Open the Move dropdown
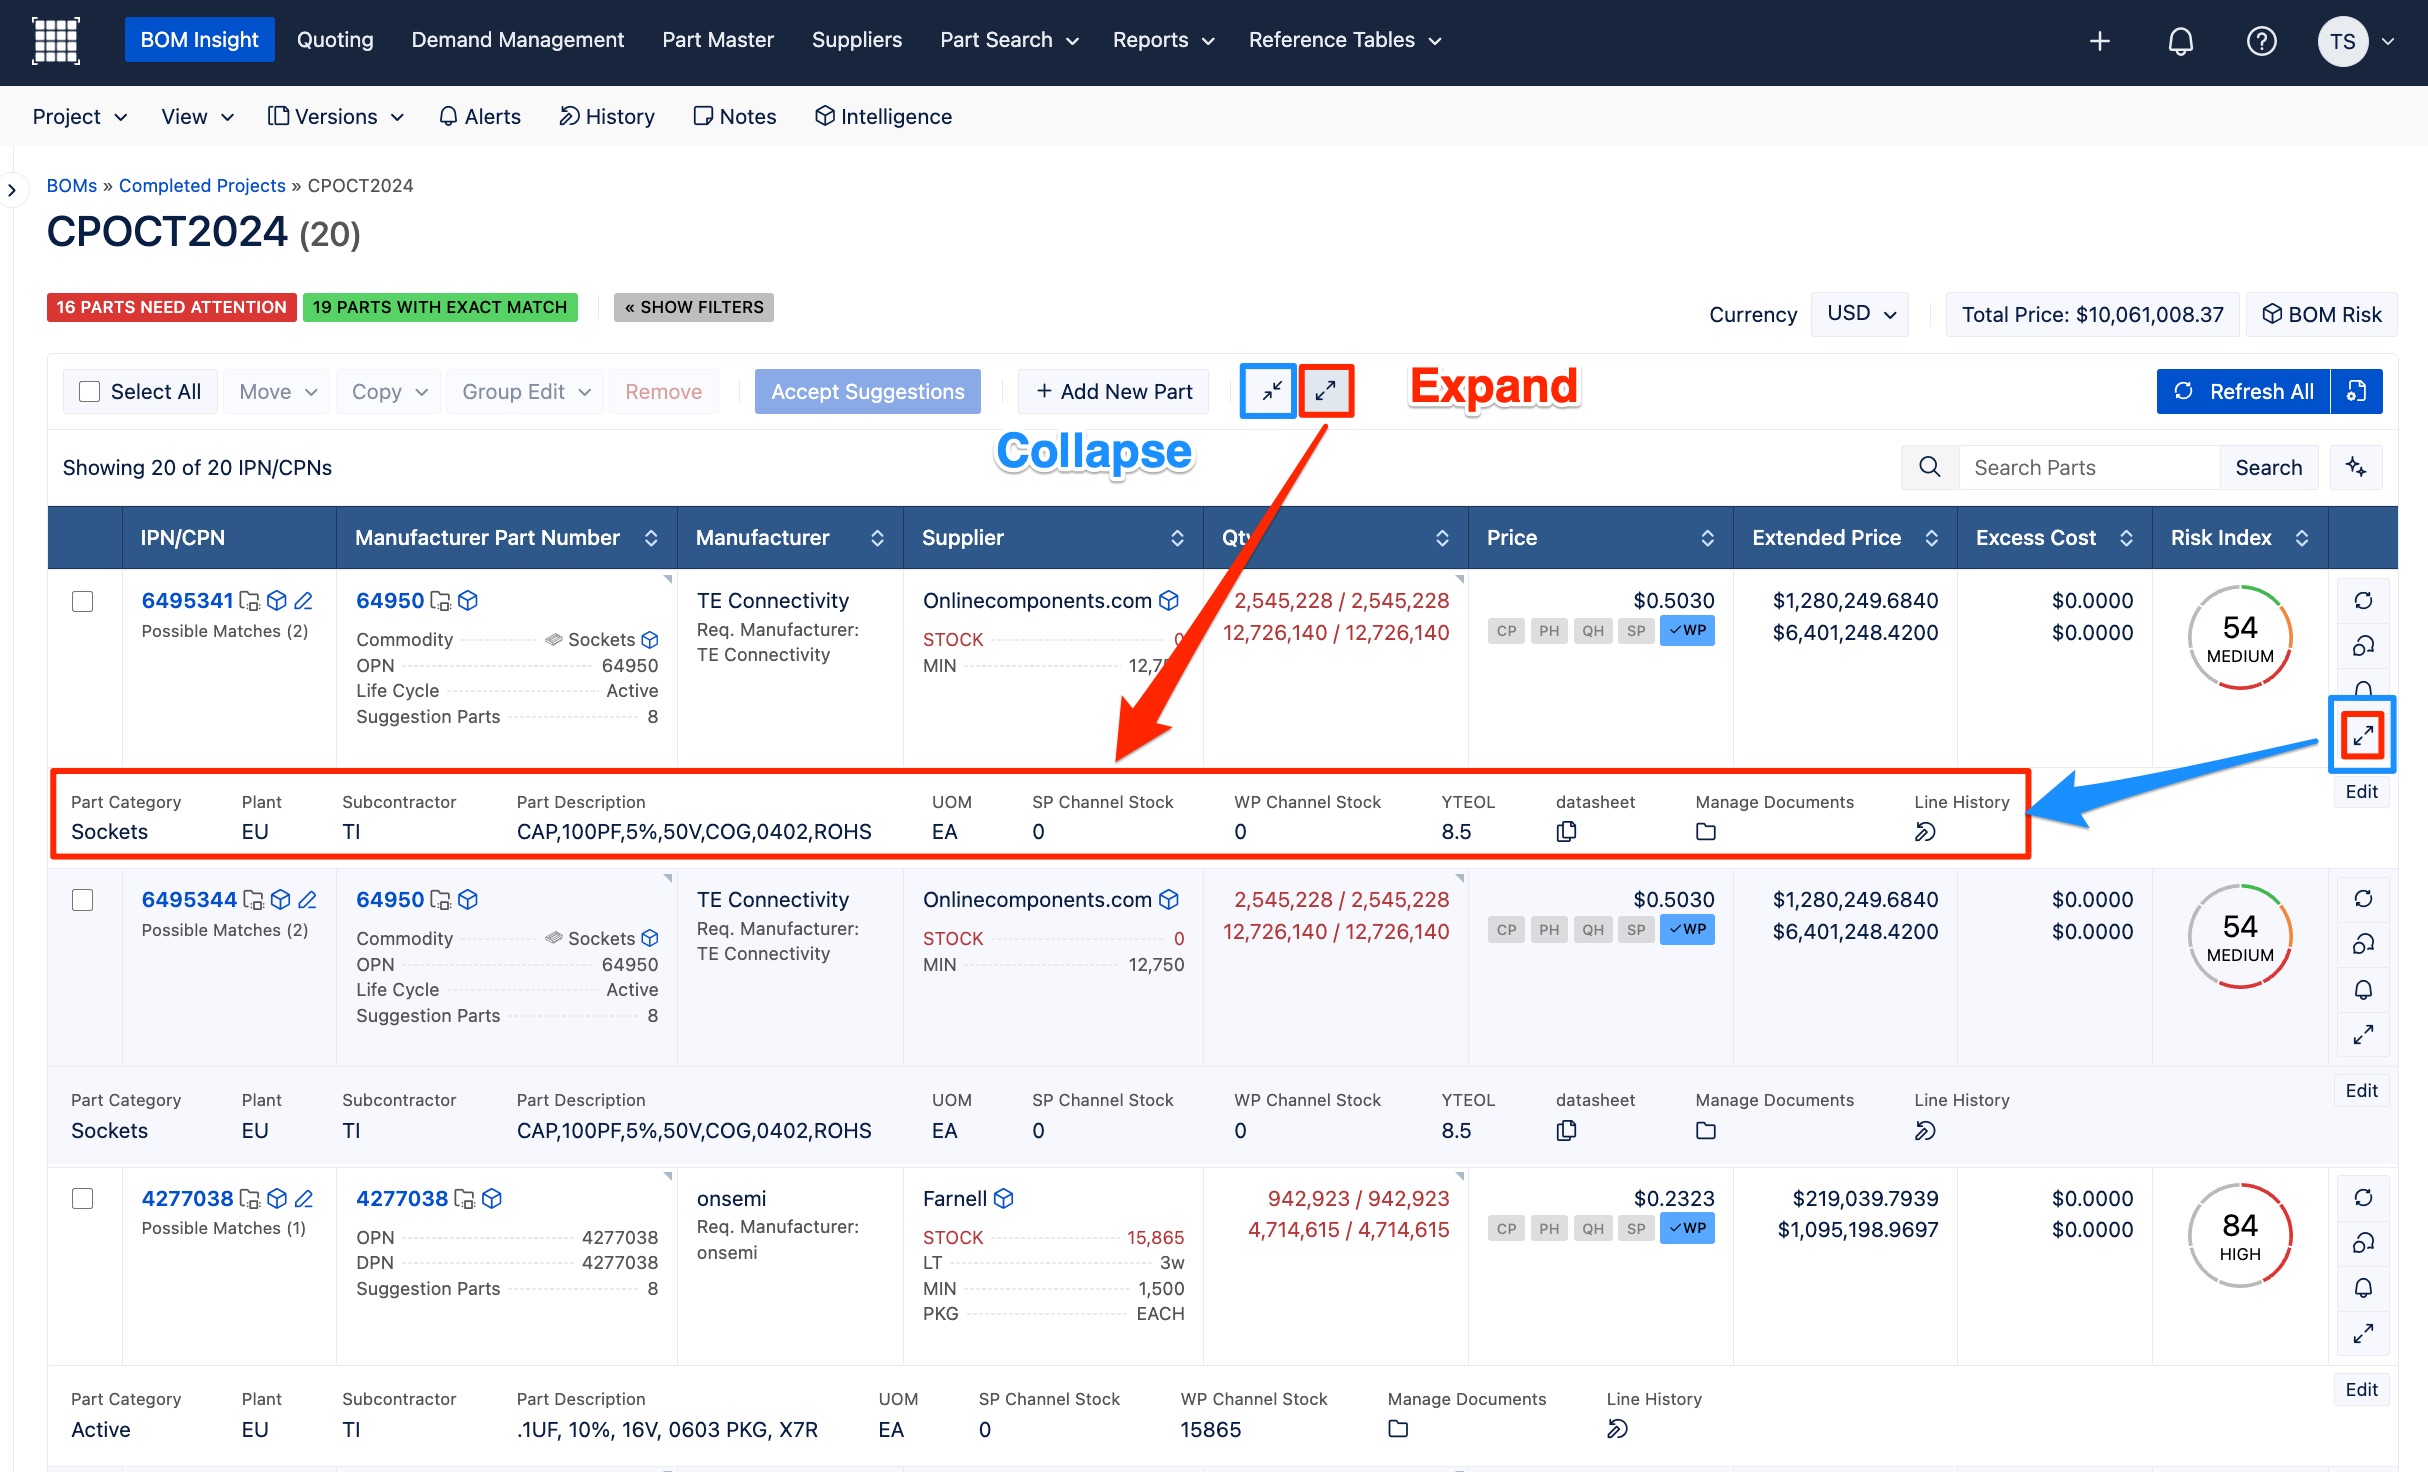This screenshot has width=2428, height=1472. (x=278, y=392)
